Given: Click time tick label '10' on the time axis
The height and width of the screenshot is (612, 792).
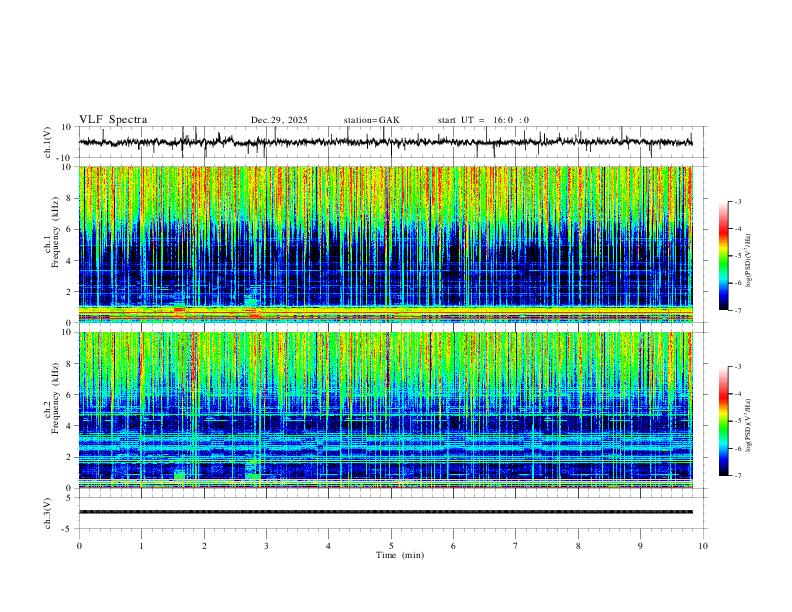Looking at the screenshot, I should (703, 546).
